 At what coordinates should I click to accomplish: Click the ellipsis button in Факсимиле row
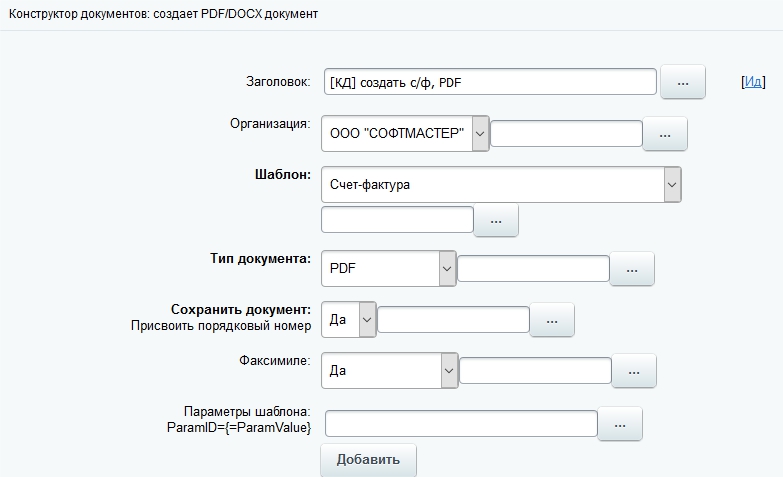(x=634, y=371)
